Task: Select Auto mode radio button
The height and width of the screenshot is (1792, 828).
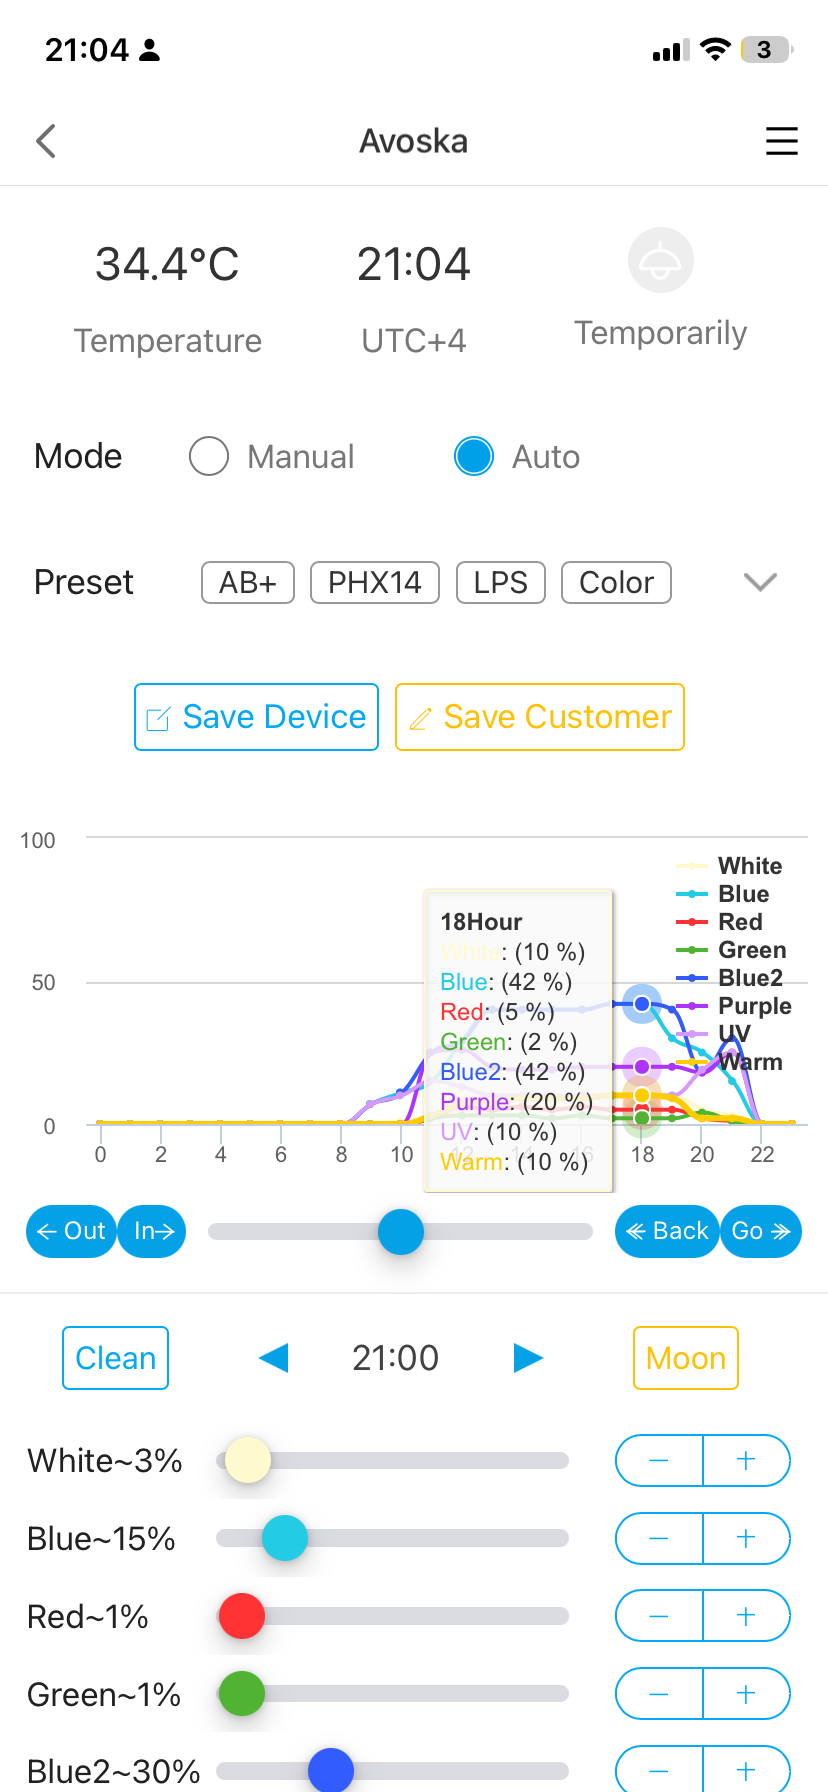Action: tap(473, 457)
